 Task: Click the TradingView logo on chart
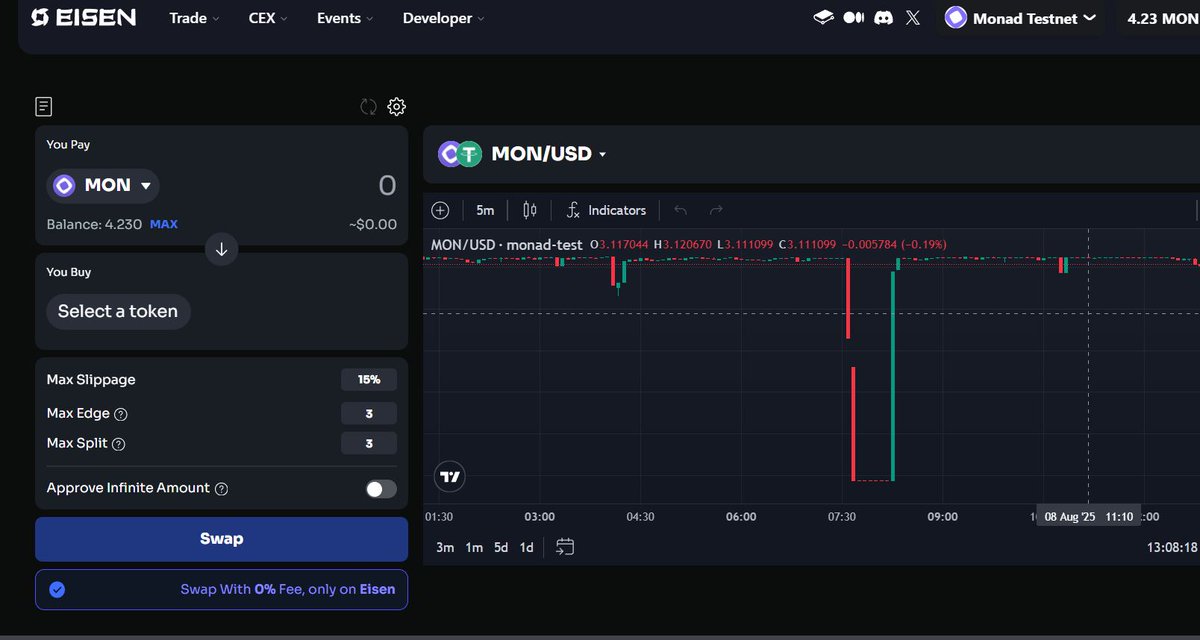coord(451,477)
